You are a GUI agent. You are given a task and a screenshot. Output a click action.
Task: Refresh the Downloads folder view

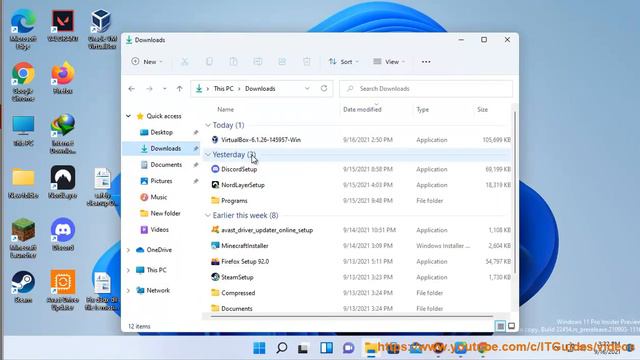[x=324, y=88]
